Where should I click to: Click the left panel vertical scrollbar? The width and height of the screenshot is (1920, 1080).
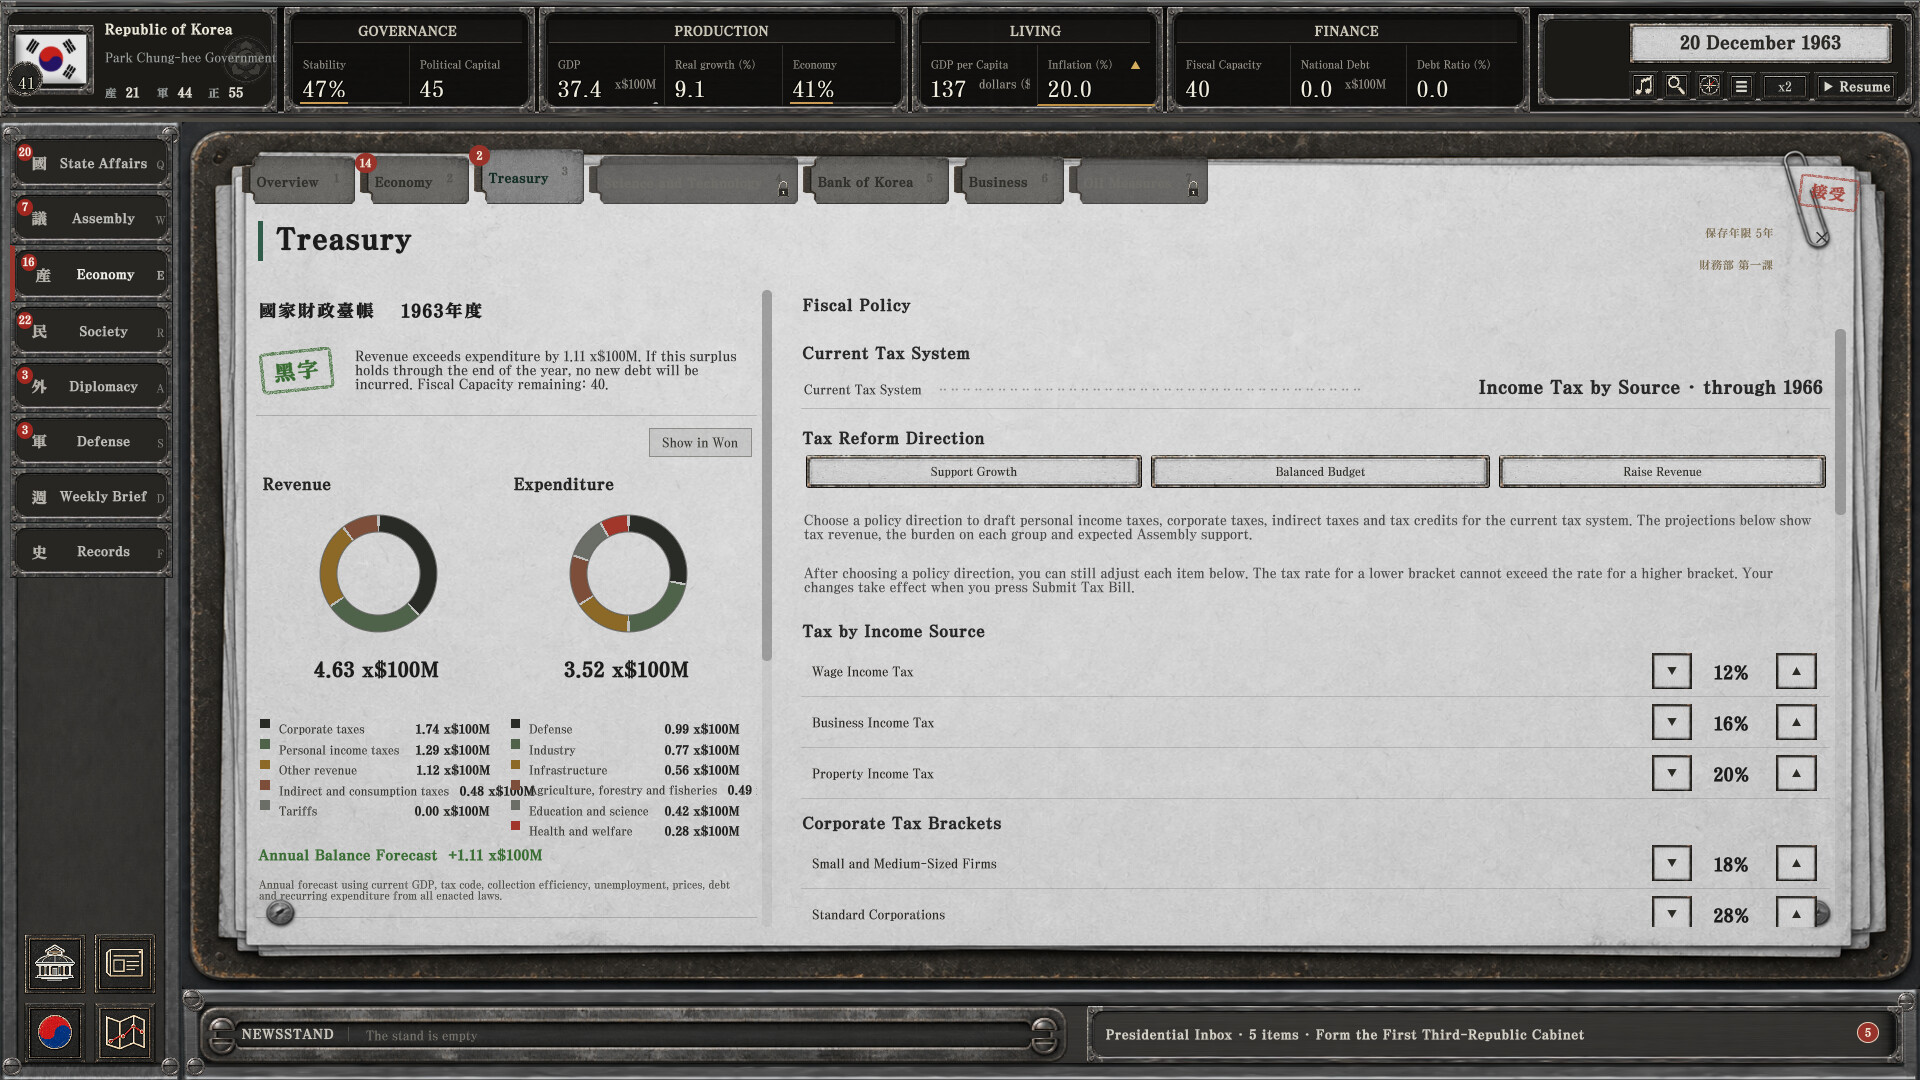click(x=767, y=476)
